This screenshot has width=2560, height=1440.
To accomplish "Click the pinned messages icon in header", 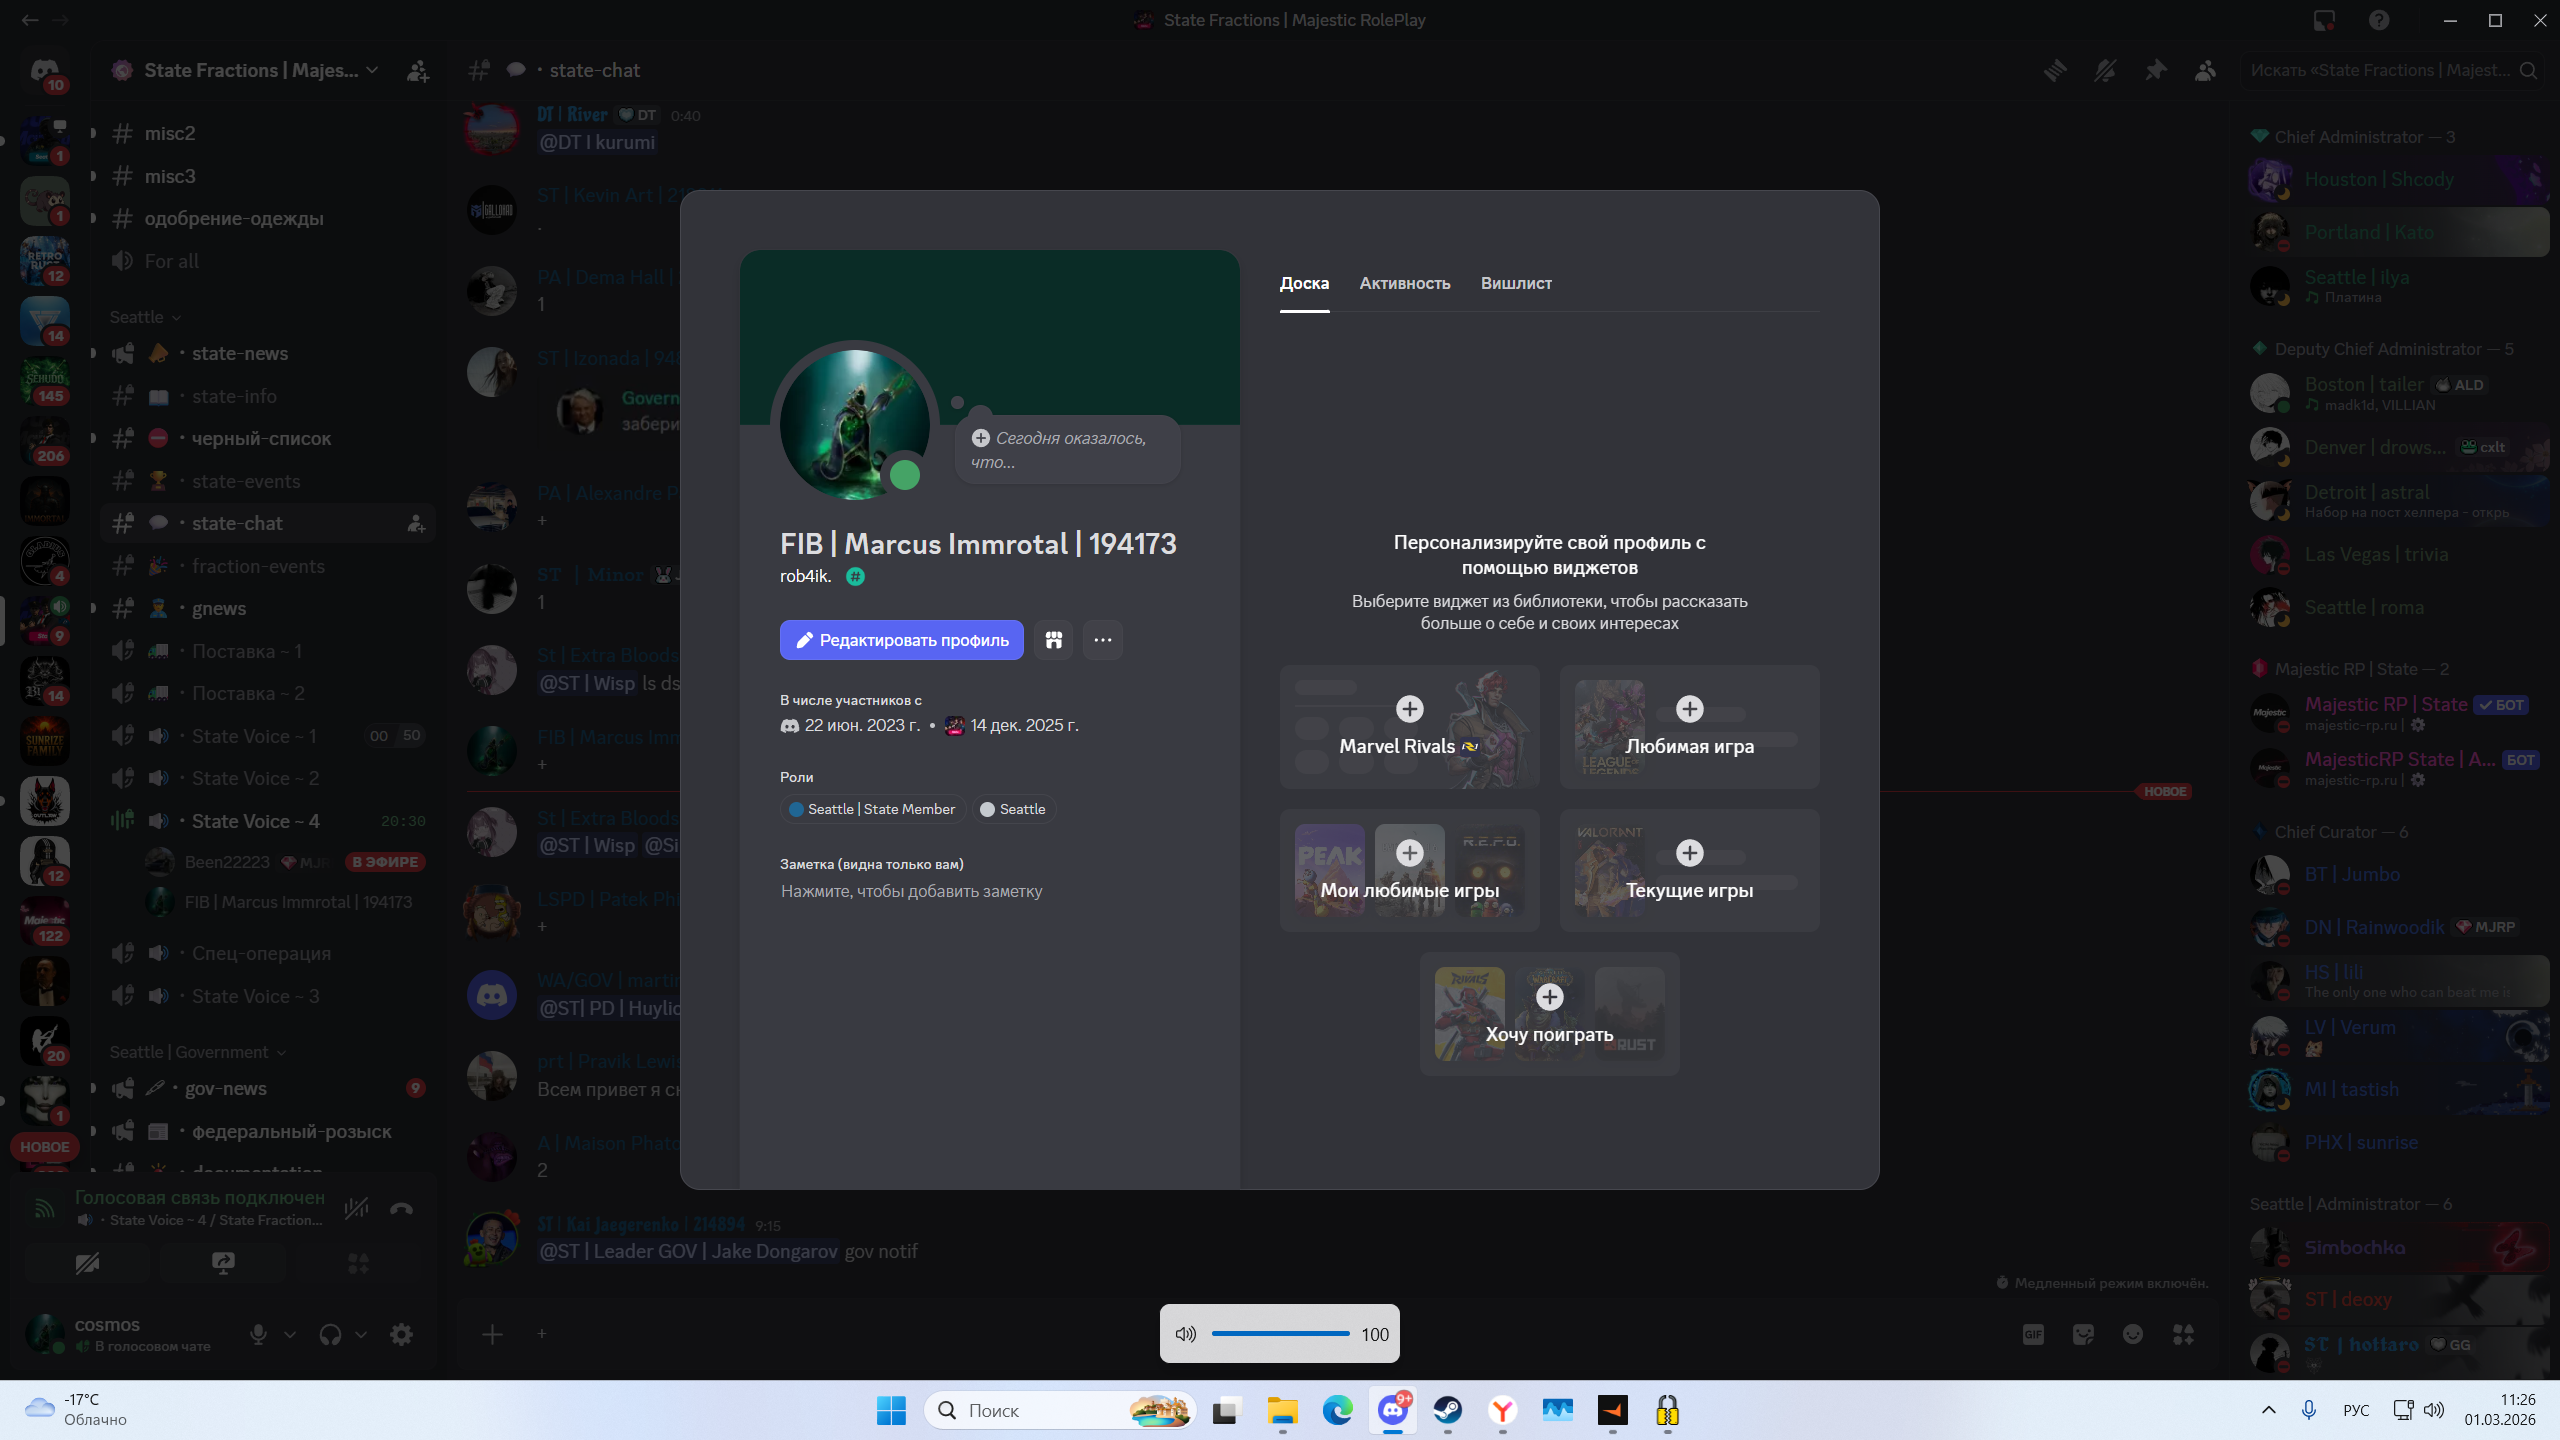I will (x=2155, y=70).
